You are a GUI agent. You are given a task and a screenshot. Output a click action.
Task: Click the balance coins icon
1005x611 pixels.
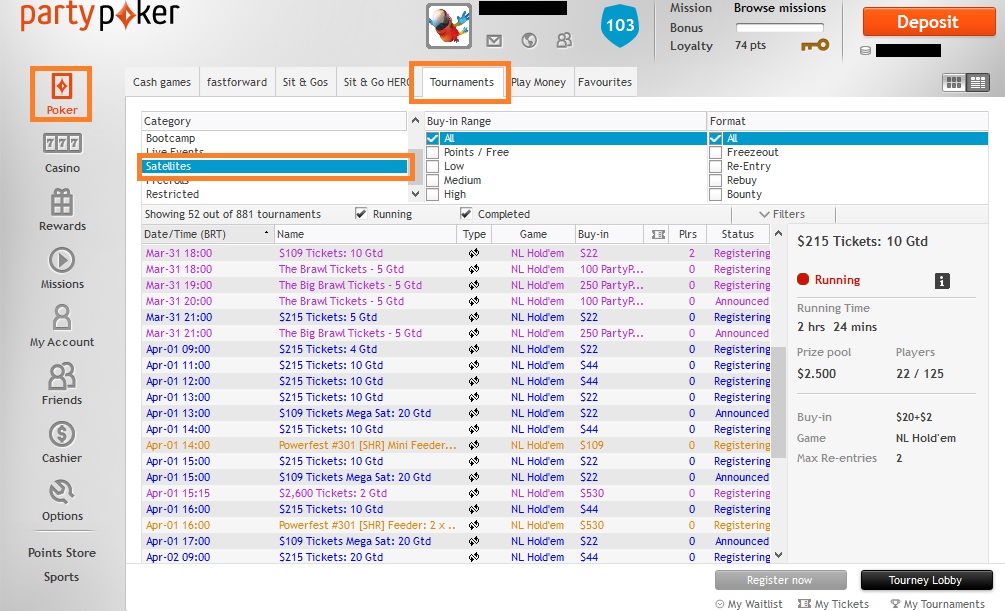[865, 51]
